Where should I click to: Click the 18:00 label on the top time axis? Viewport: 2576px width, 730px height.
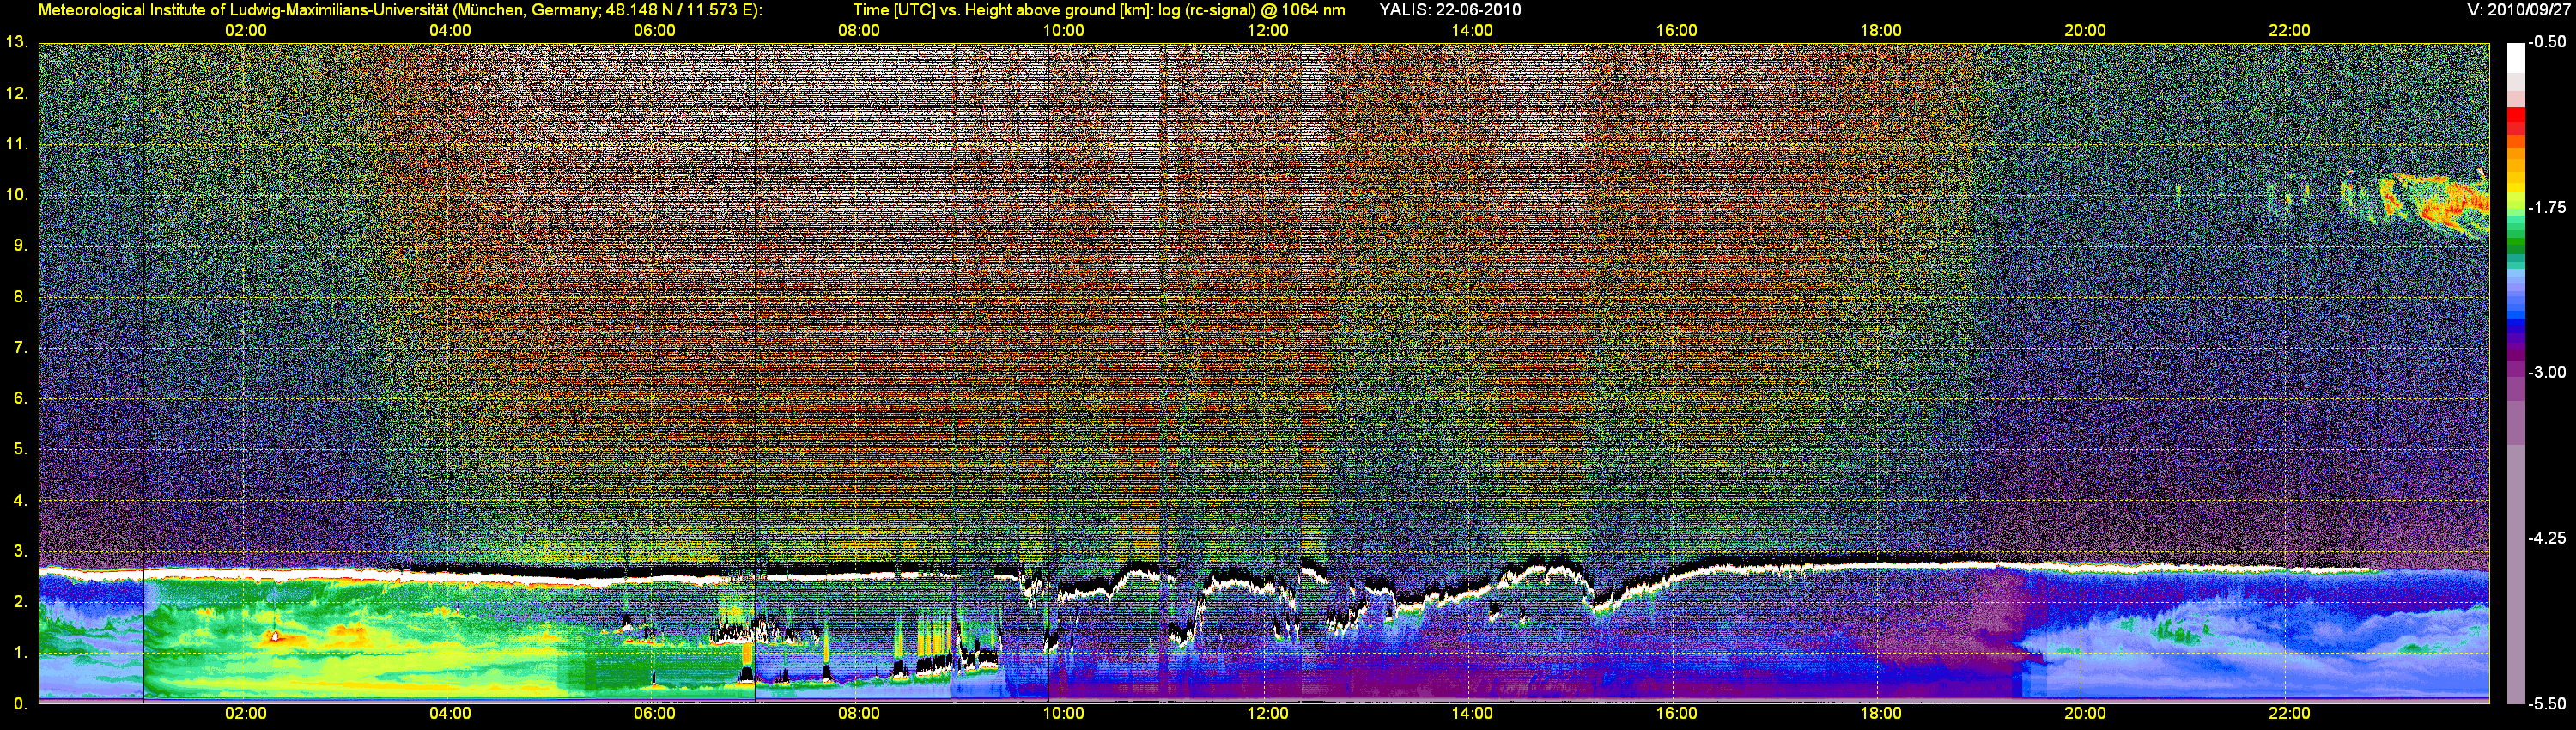point(1880,30)
